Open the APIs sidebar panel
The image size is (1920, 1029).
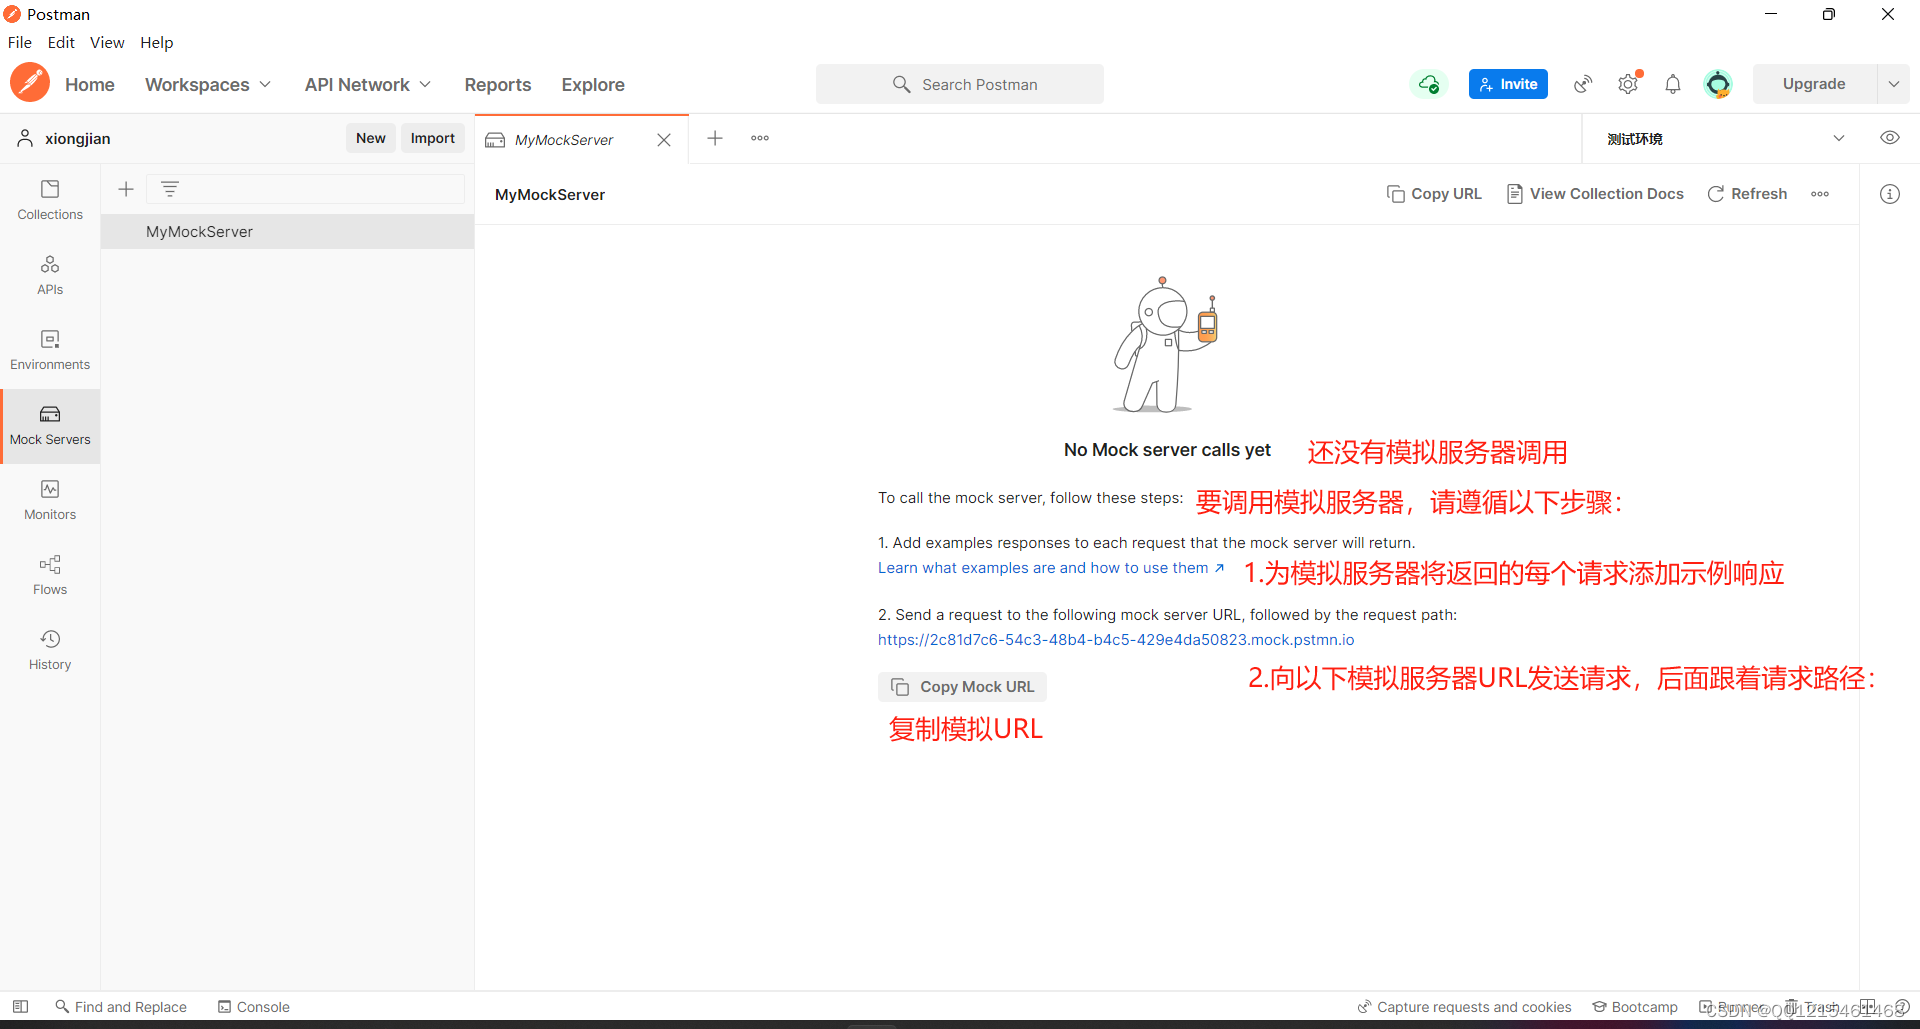point(50,275)
